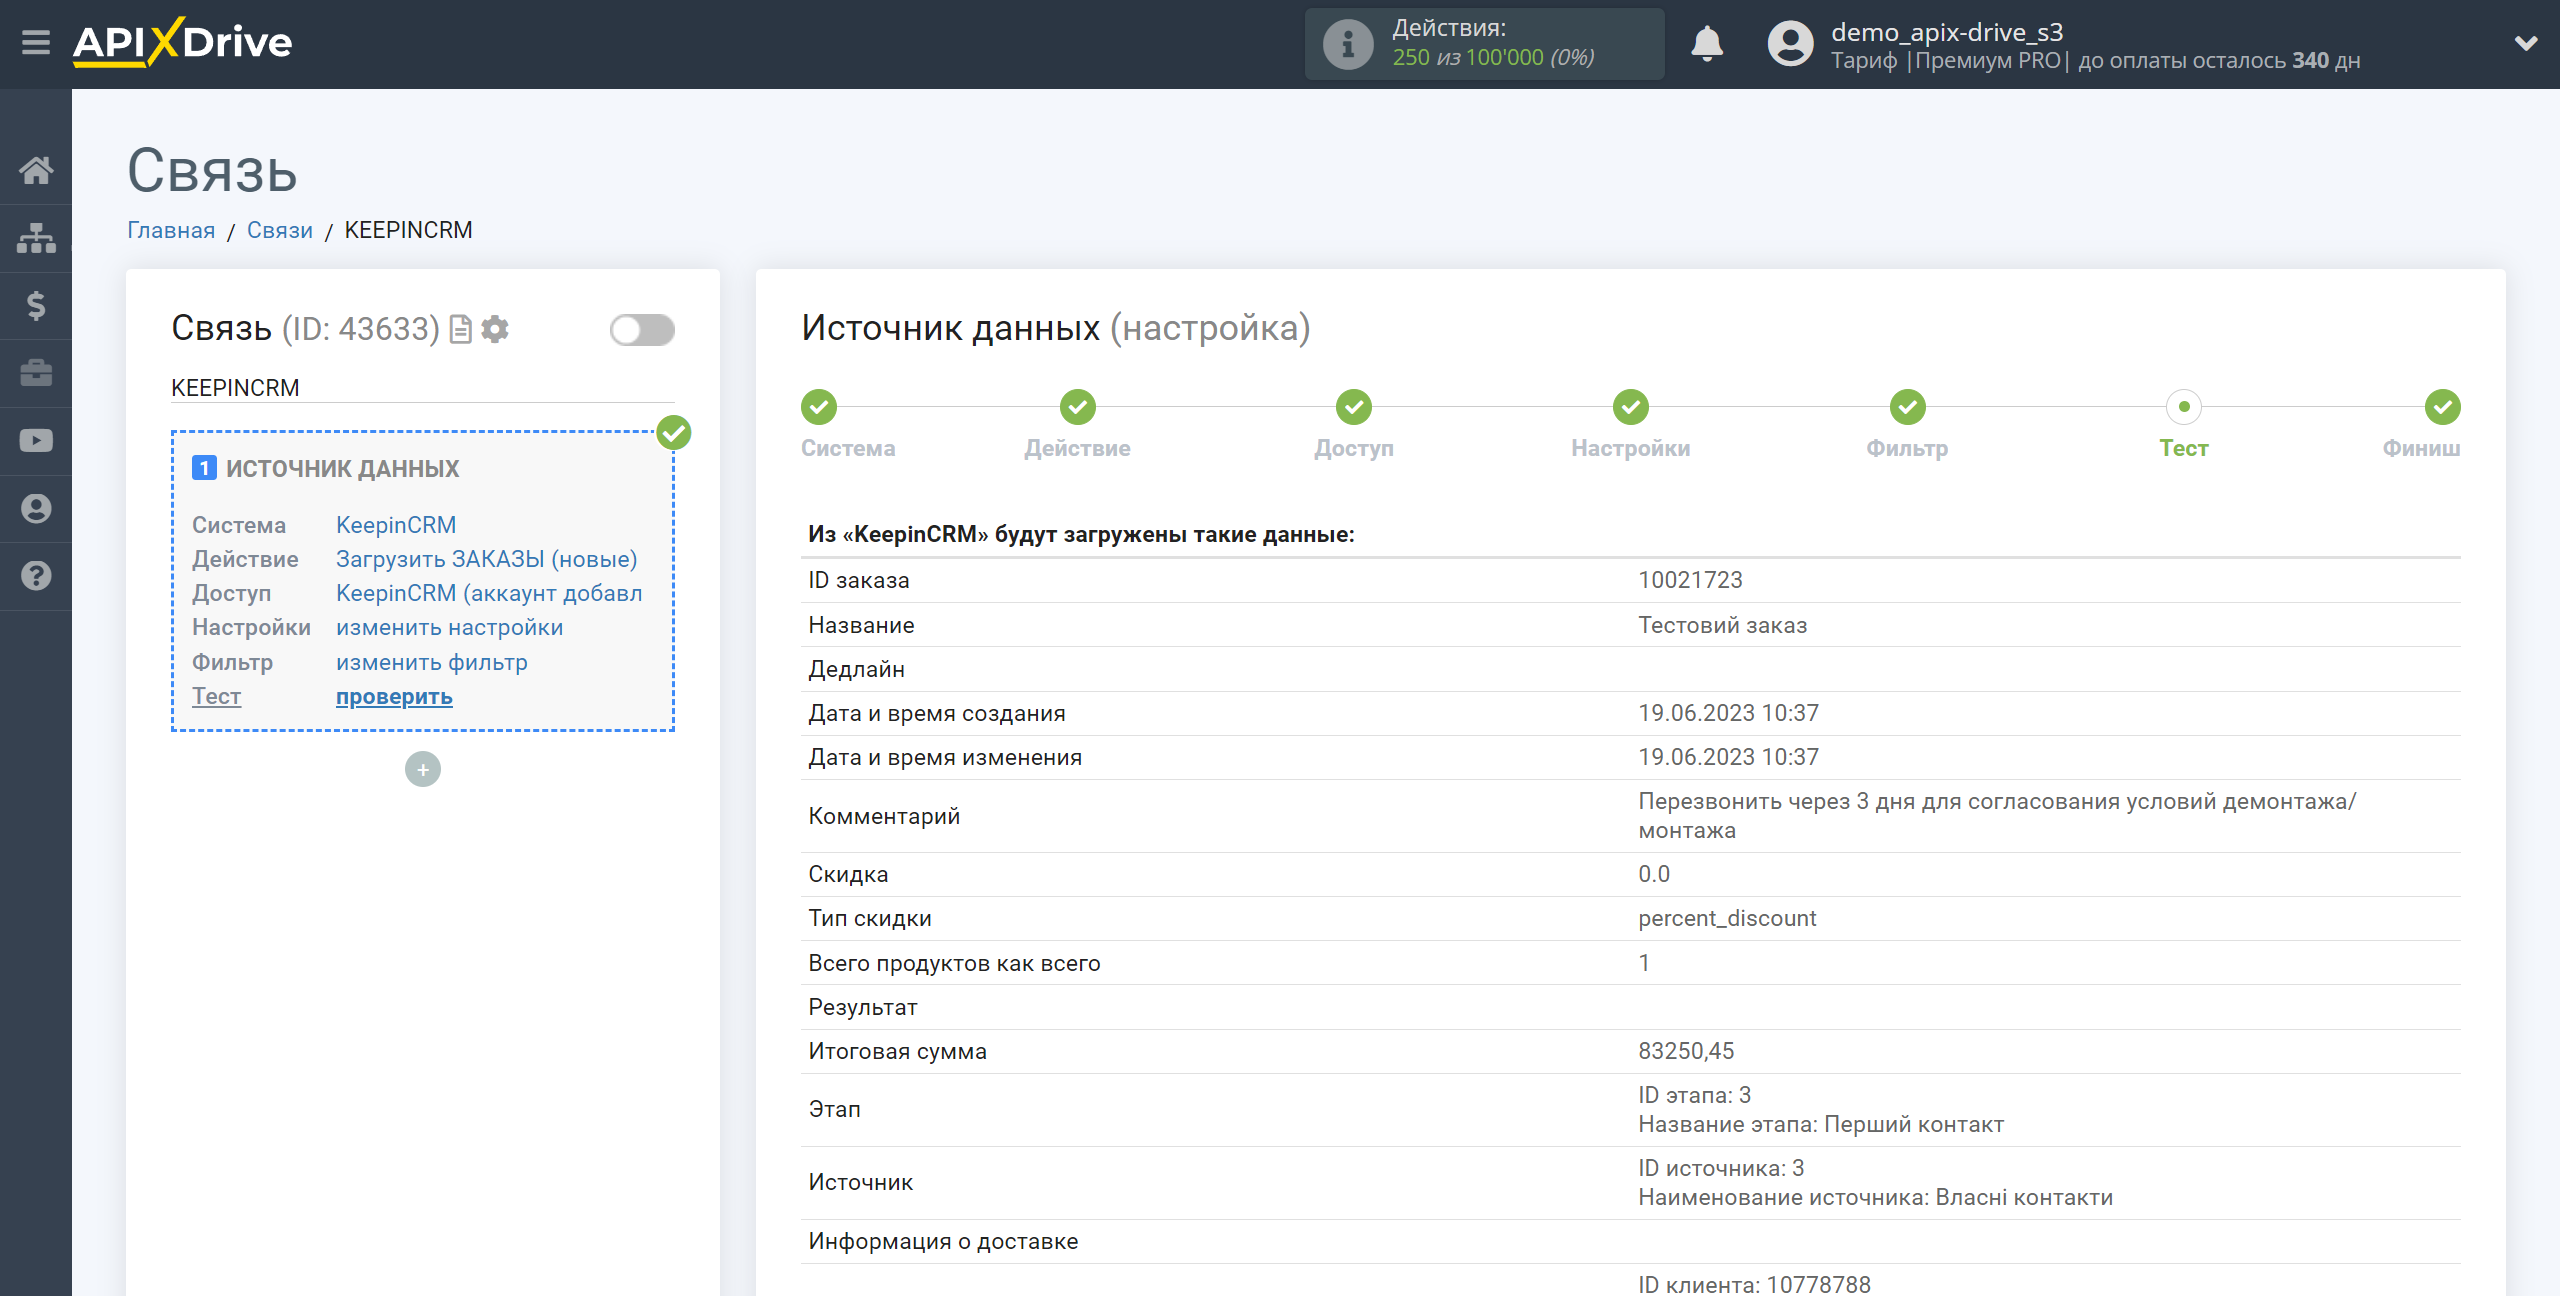Open connection settings gear icon
Viewport: 2560px width, 1296px height.
pos(495,329)
